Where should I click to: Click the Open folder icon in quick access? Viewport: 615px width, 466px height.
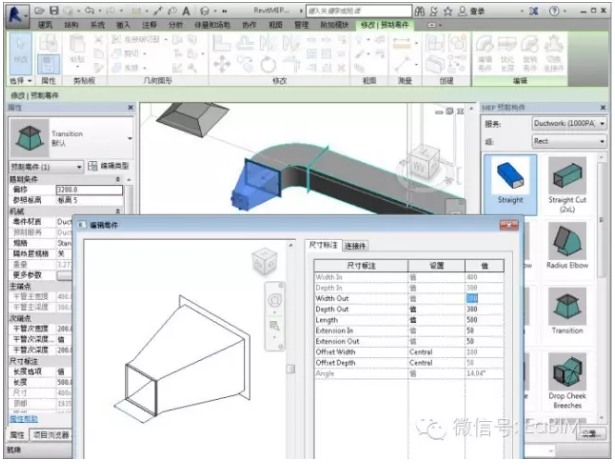pyautogui.click(x=39, y=11)
